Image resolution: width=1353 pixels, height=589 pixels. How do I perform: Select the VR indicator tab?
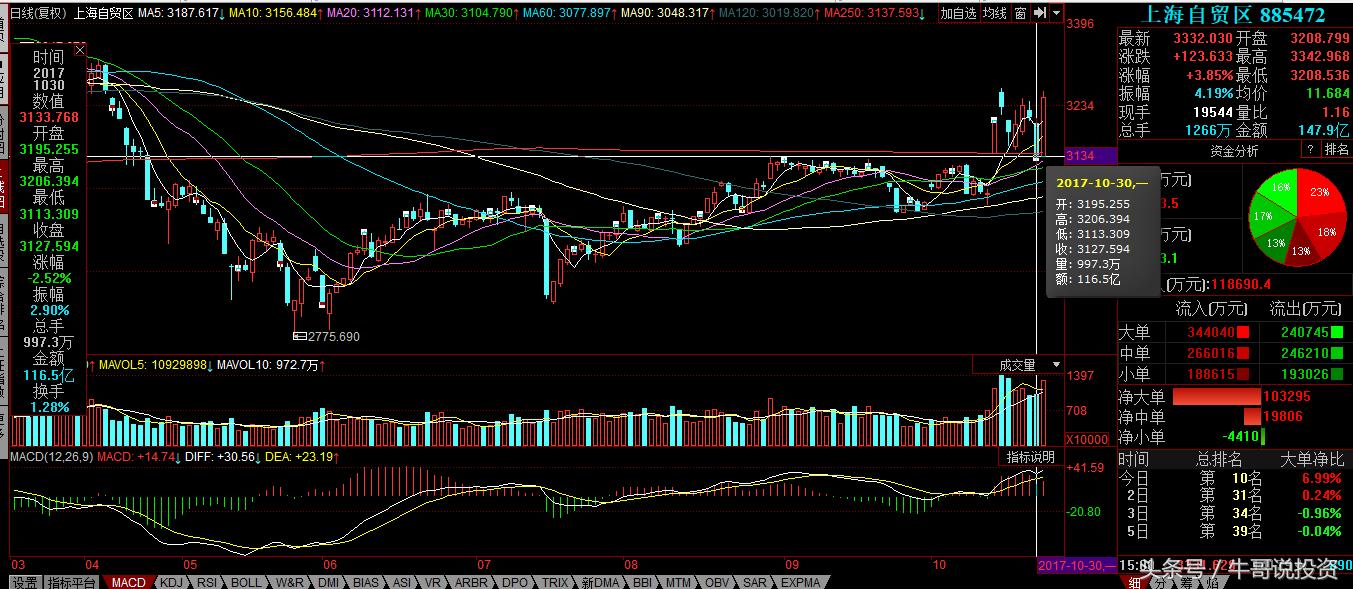[x=433, y=582]
